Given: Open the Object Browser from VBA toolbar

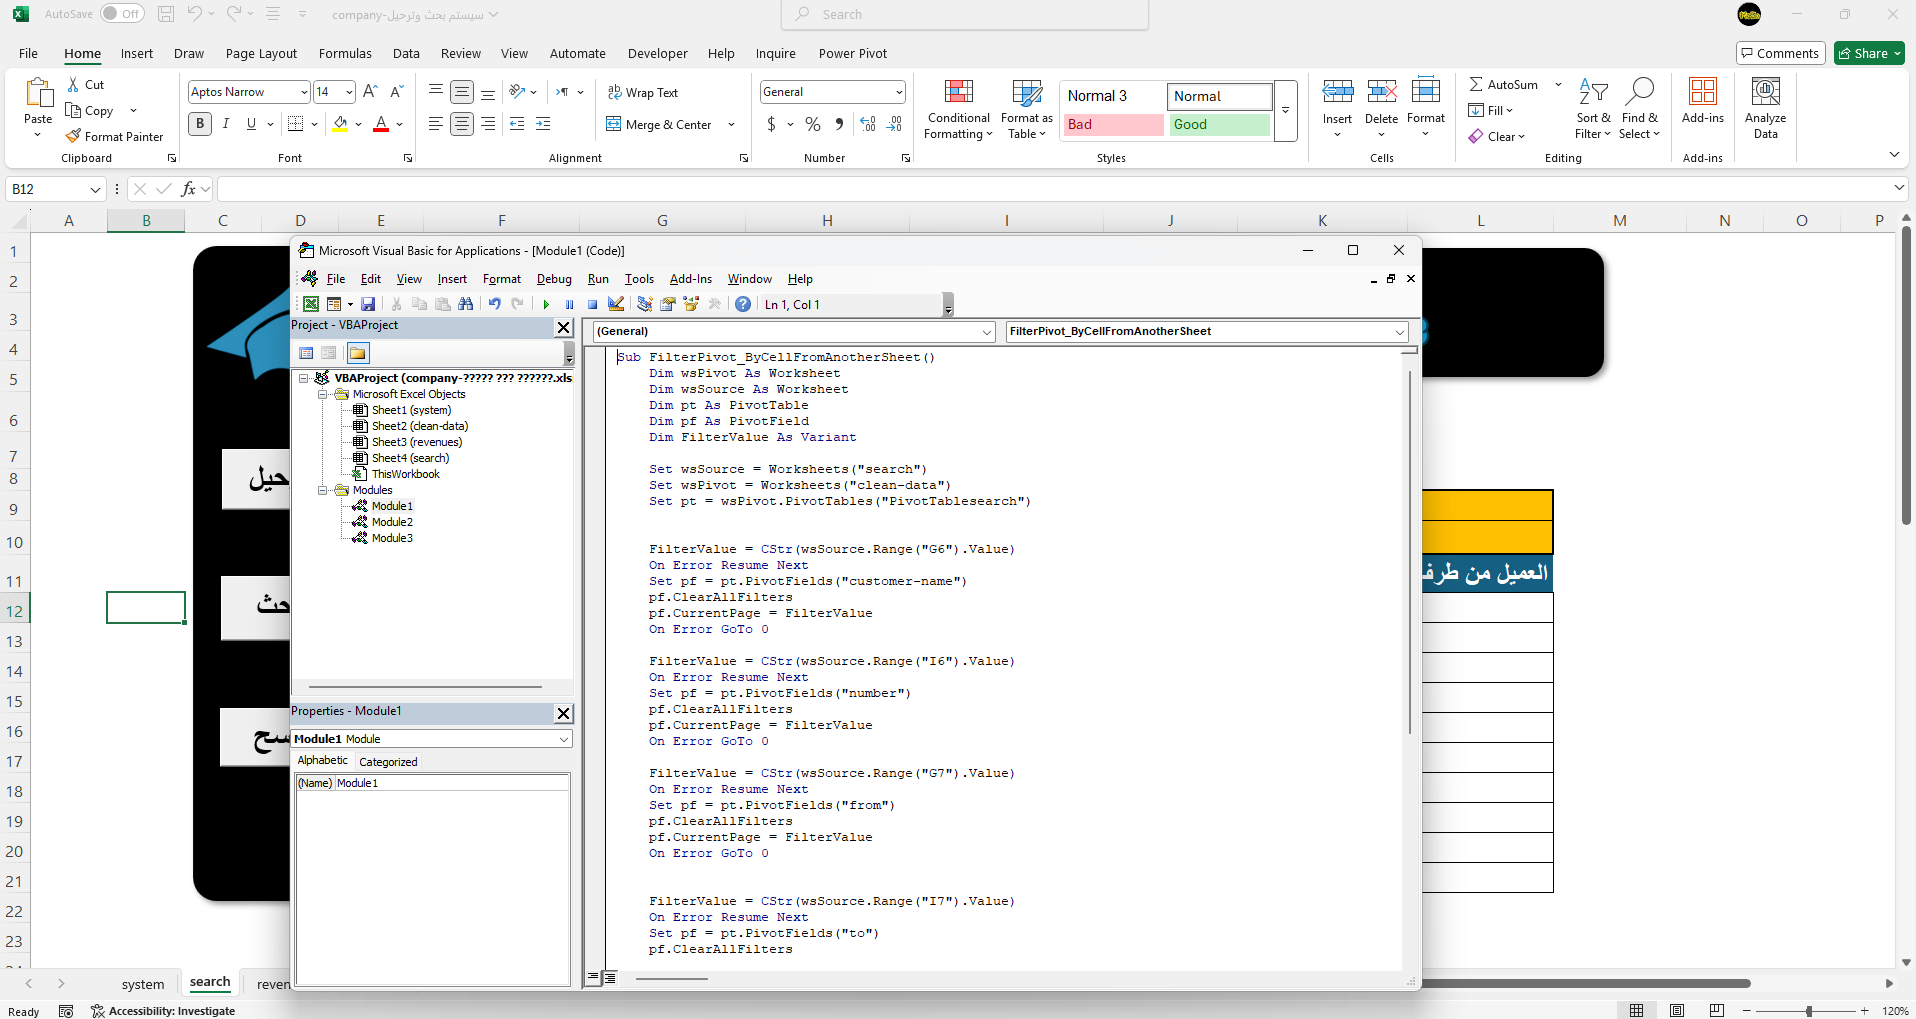Looking at the screenshot, I should pos(691,305).
